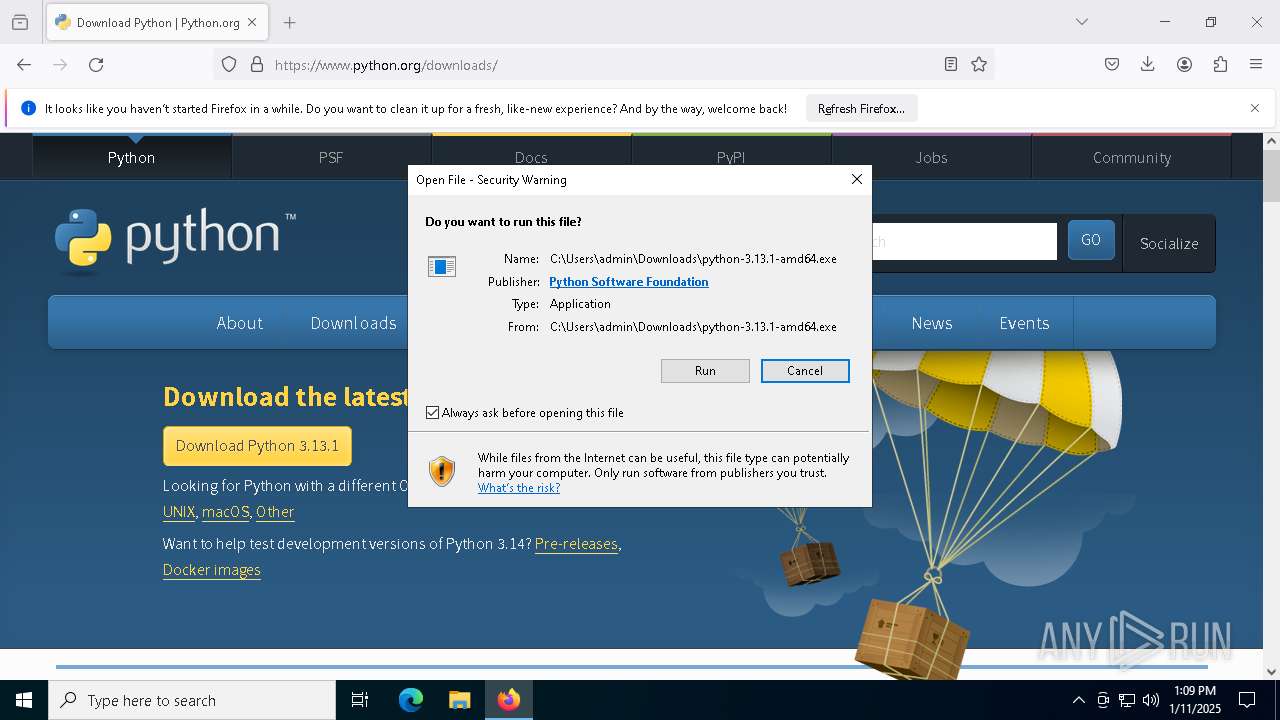Click the taskbar search box
Viewport: 1280px width, 720px height.
(192, 700)
